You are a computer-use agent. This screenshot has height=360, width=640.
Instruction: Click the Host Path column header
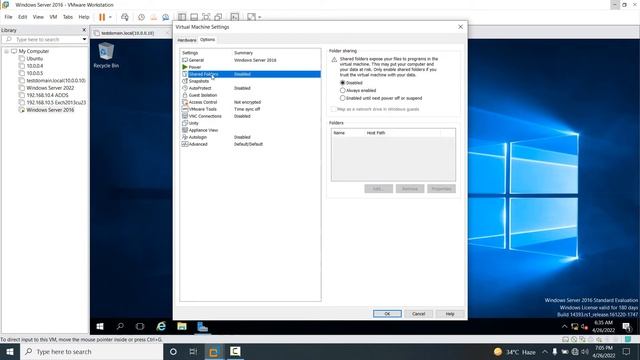pyautogui.click(x=402, y=133)
